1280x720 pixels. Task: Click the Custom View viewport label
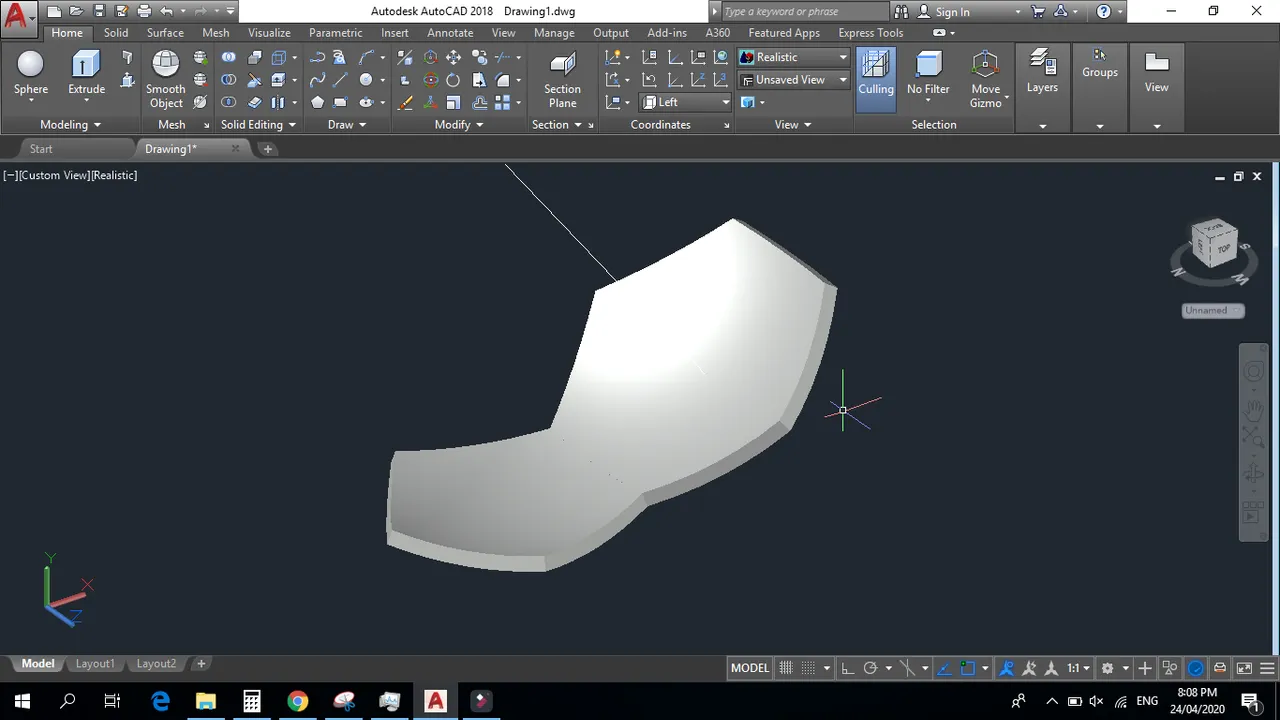[54, 175]
